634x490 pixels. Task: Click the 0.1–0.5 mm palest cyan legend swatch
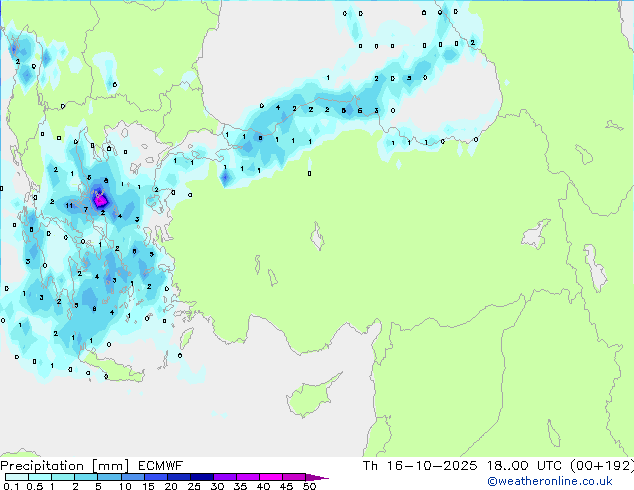[17, 477]
